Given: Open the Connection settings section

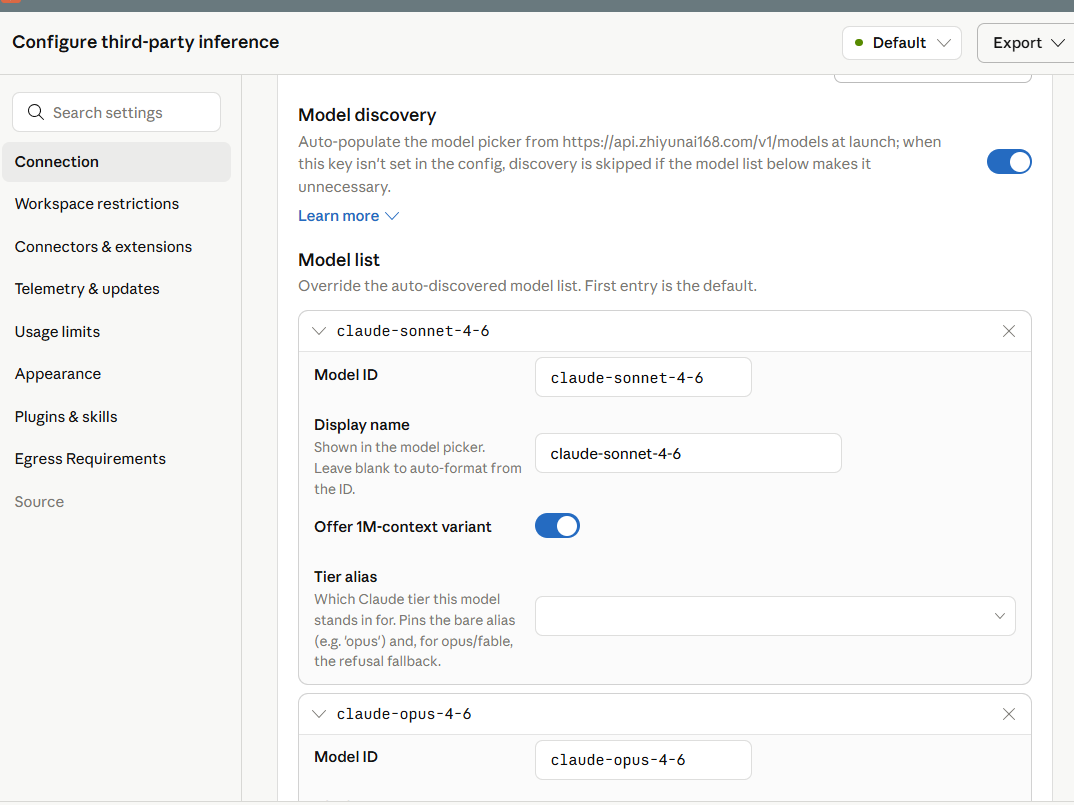Looking at the screenshot, I should pyautogui.click(x=116, y=162).
